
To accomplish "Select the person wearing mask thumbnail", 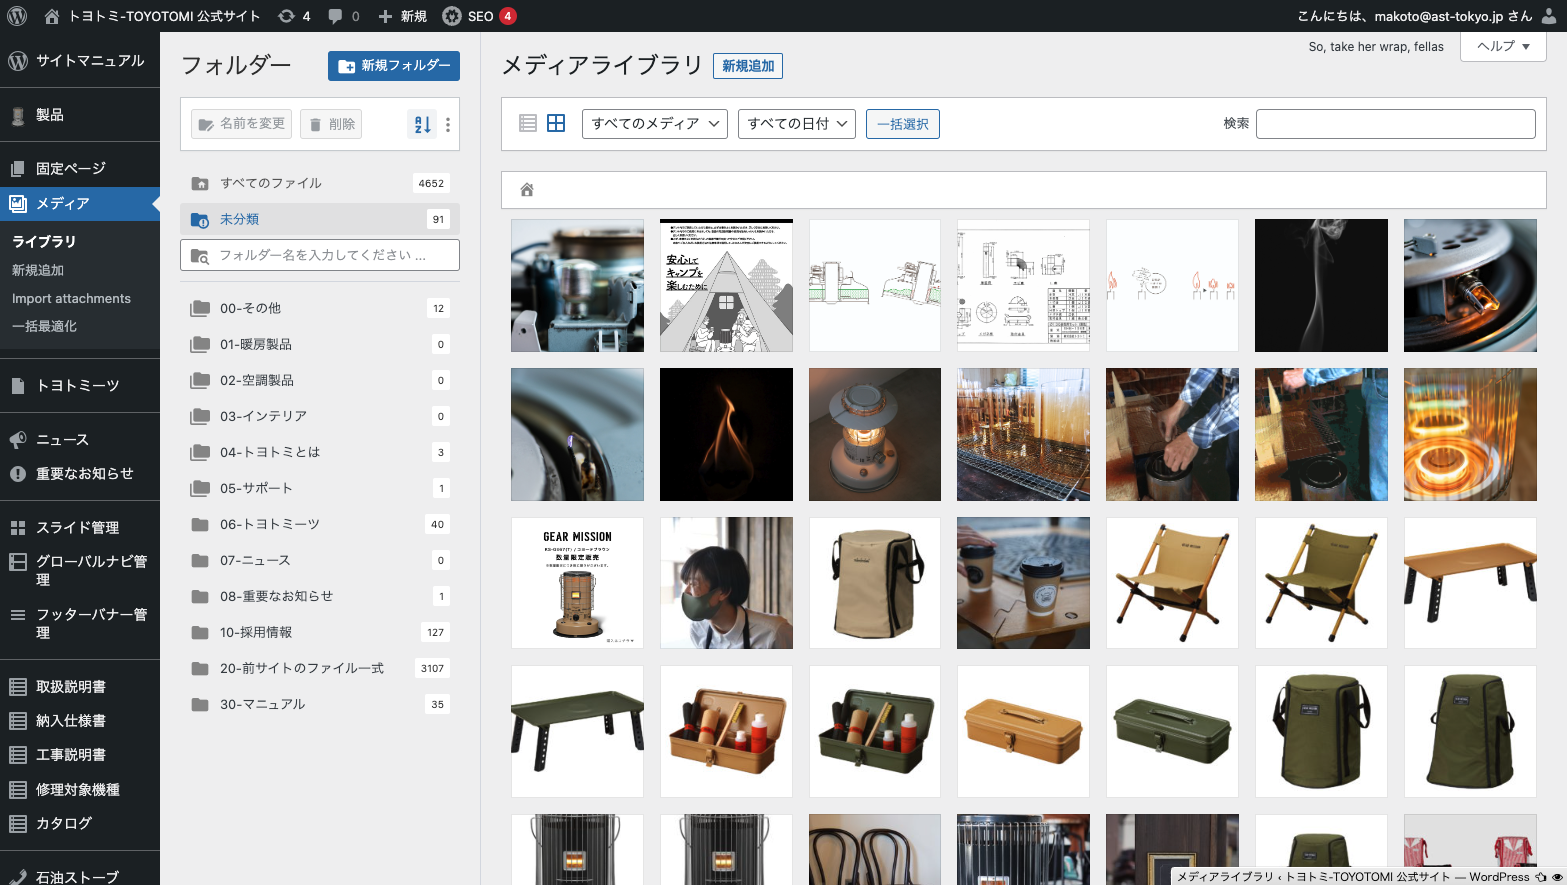I will coord(726,583).
